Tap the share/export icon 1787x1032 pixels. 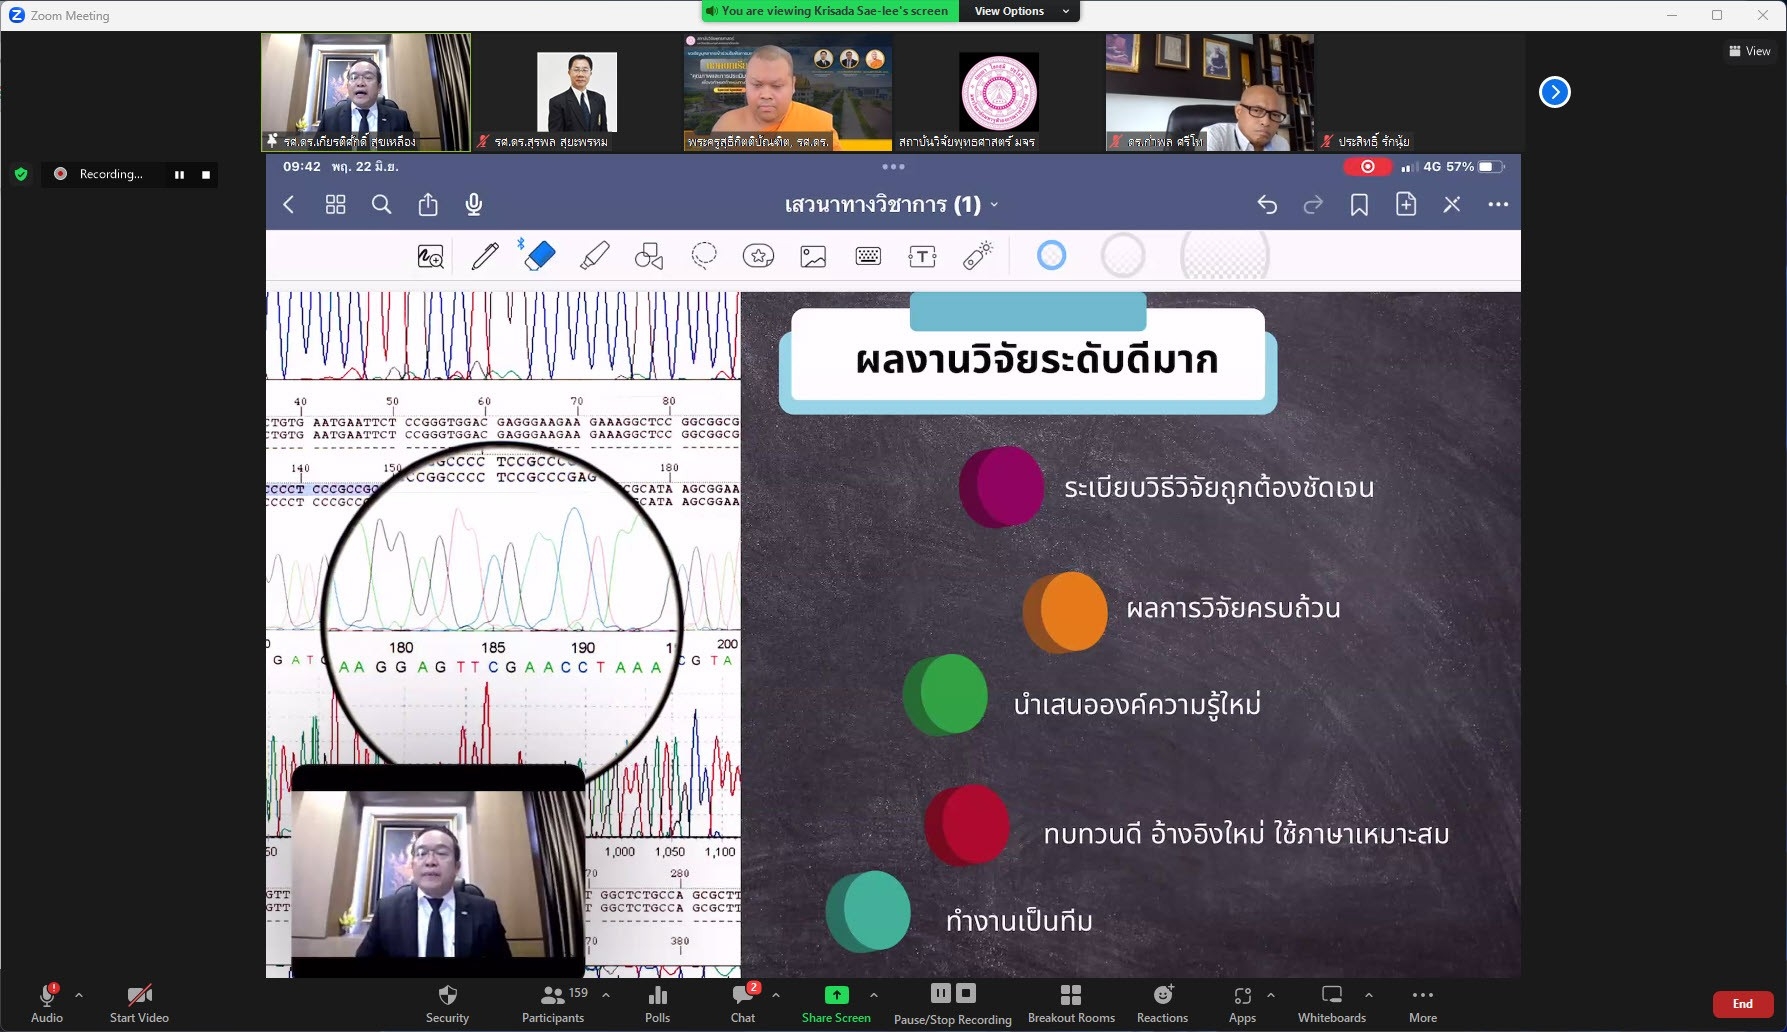428,205
